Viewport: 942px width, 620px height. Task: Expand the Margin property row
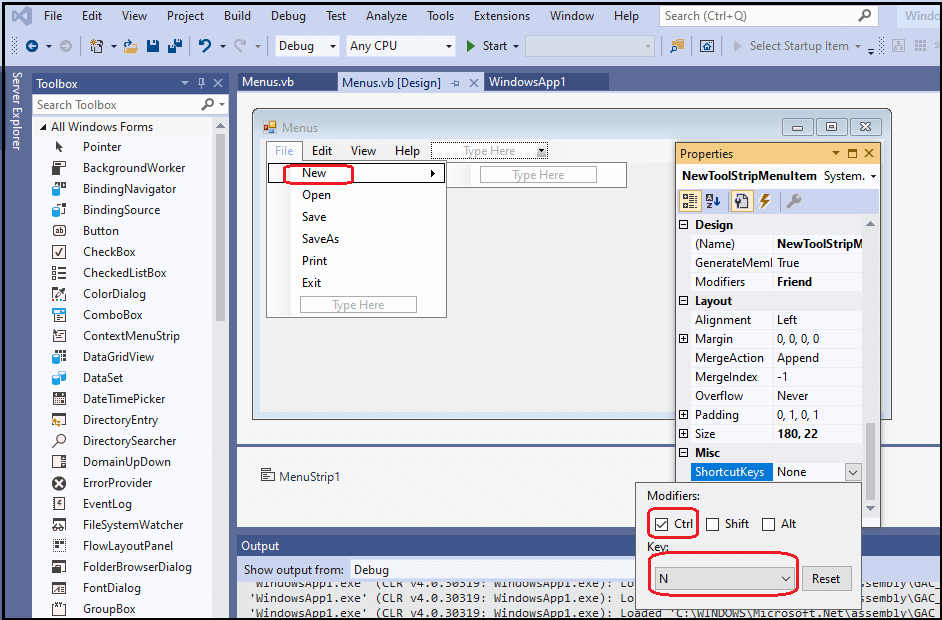(x=684, y=340)
